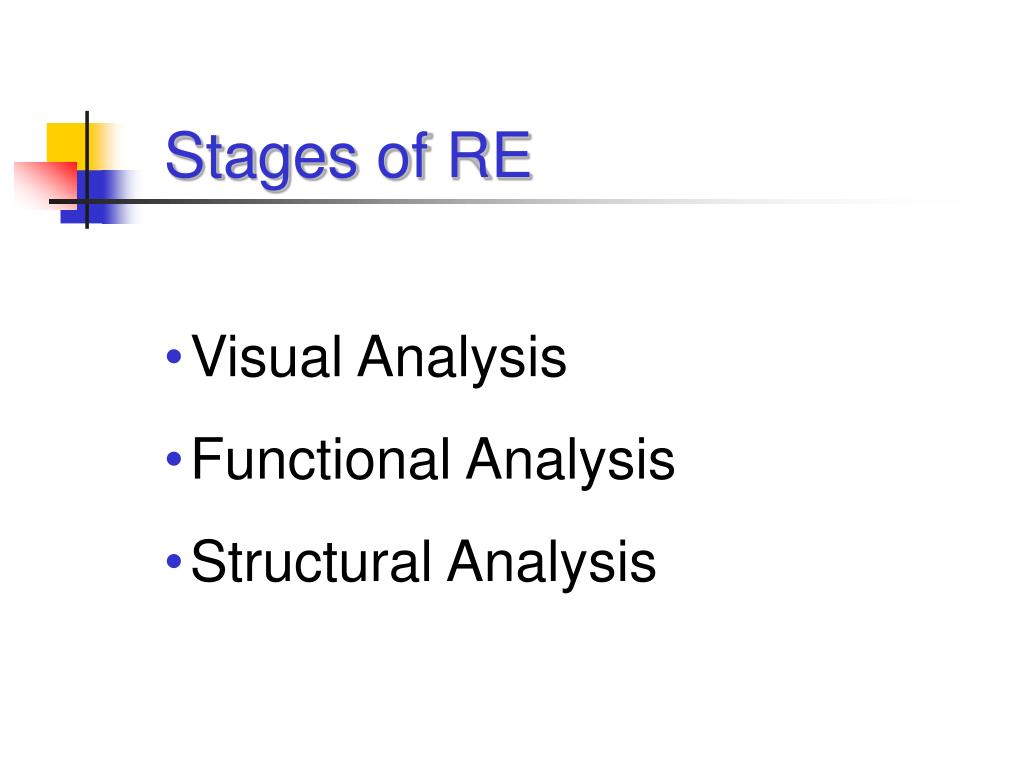Click "Analysis" in the Visual Analysis bullet
This screenshot has width=1024, height=768.
click(x=462, y=360)
